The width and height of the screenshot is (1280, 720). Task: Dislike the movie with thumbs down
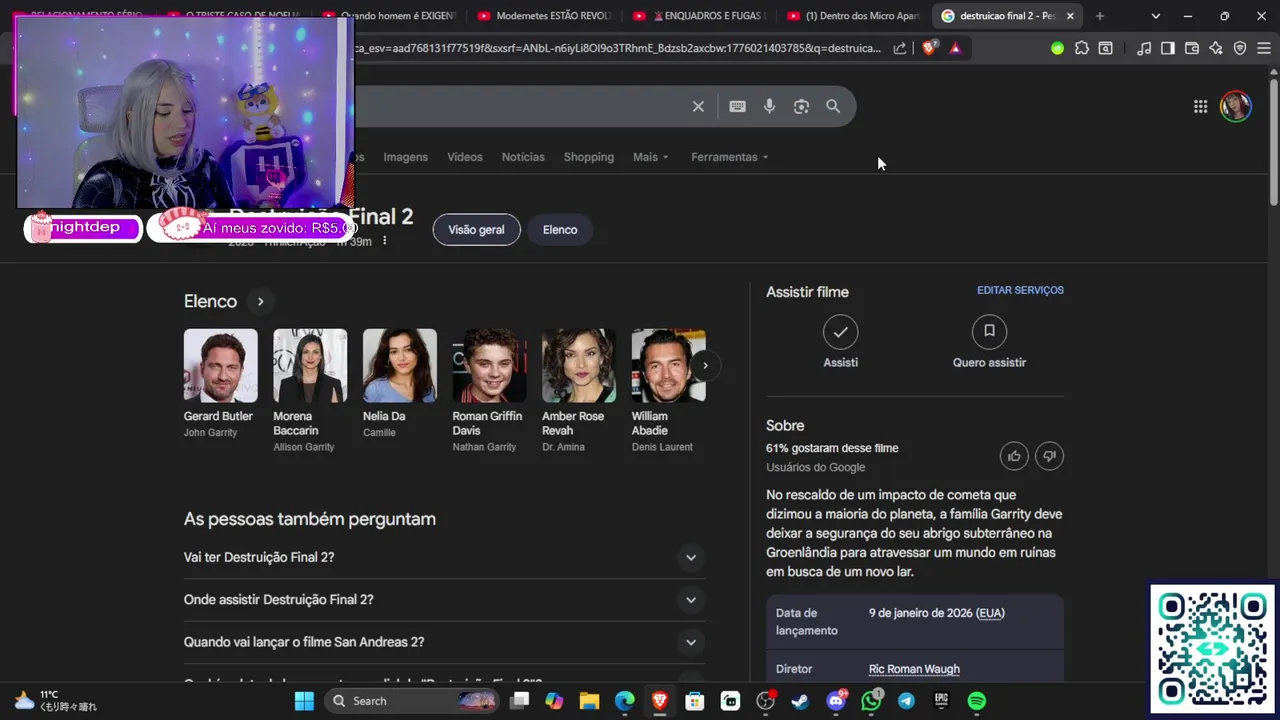[1049, 456]
